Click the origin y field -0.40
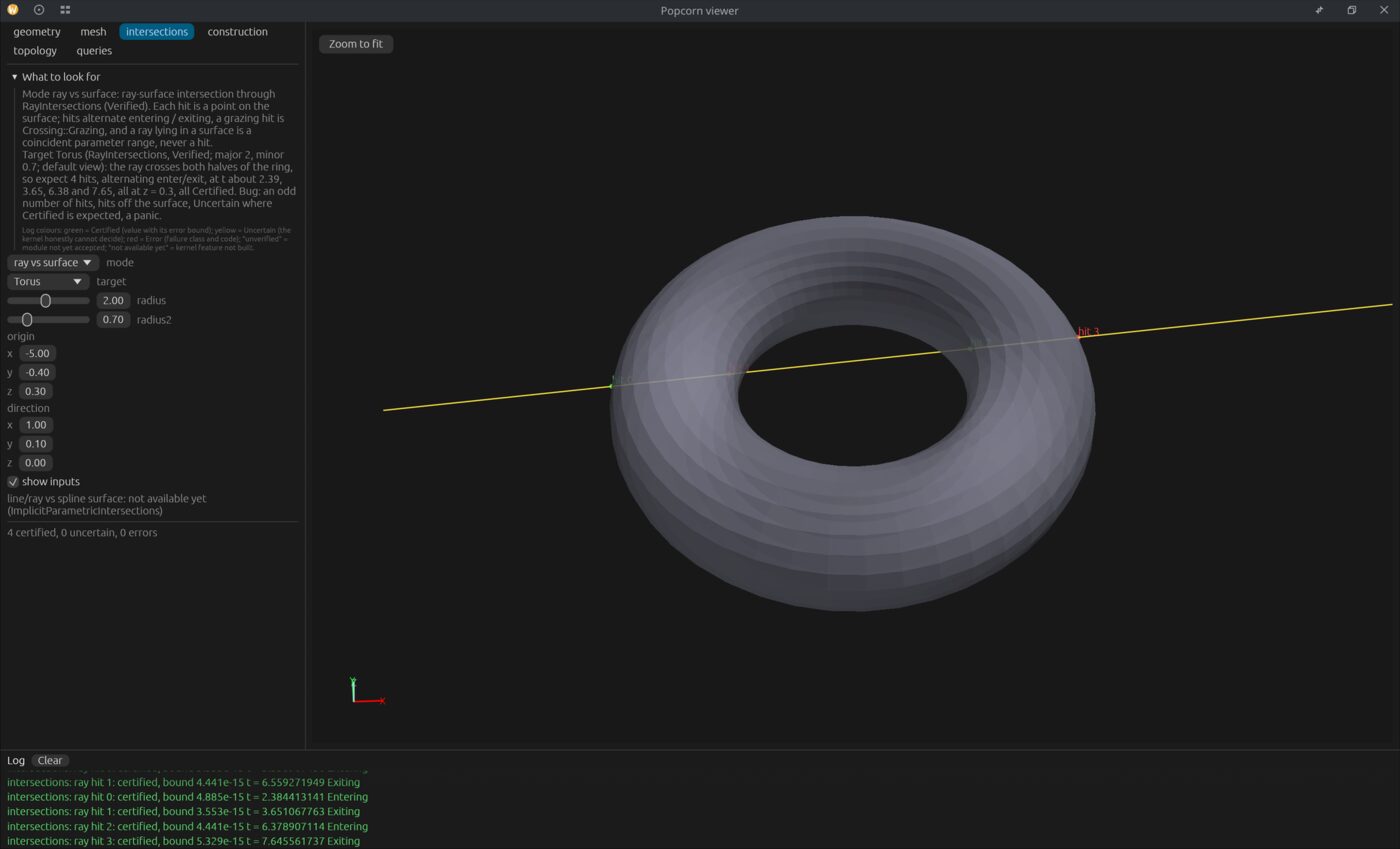1400x849 pixels. (37, 373)
